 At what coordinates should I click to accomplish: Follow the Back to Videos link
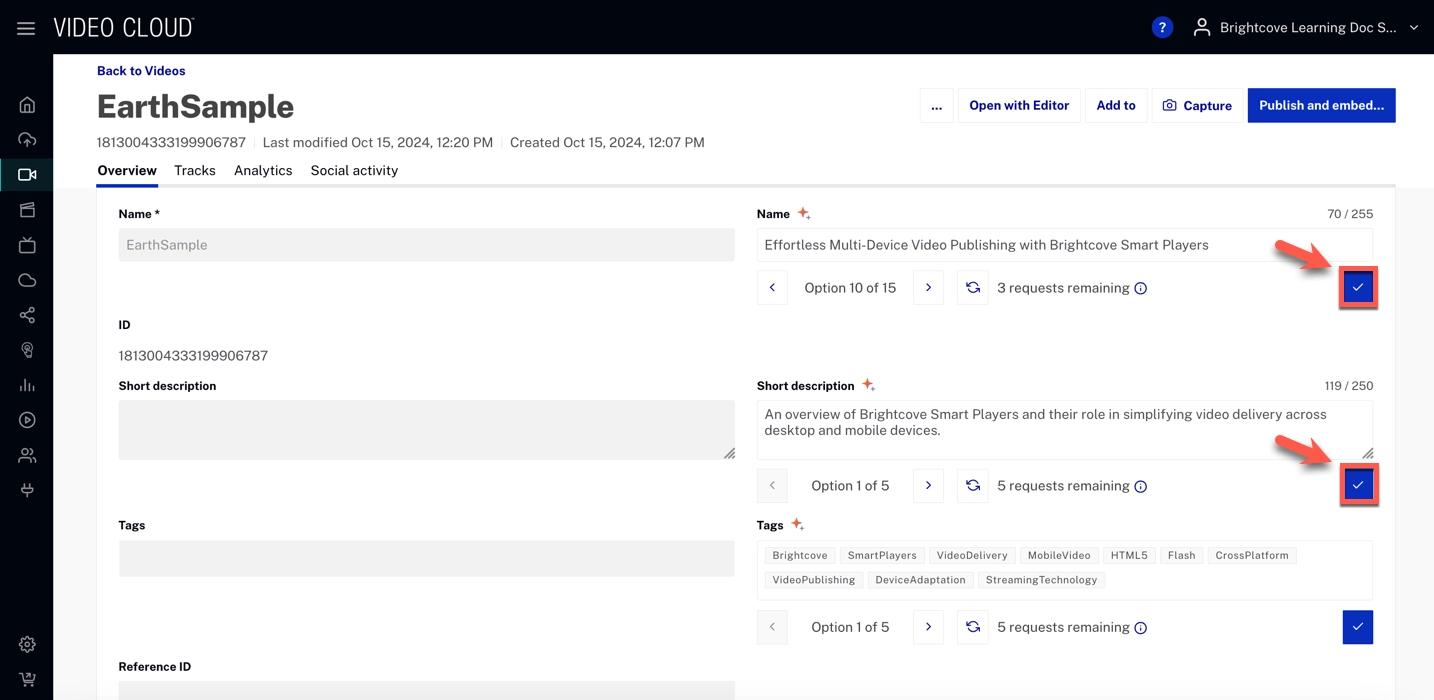tap(141, 71)
